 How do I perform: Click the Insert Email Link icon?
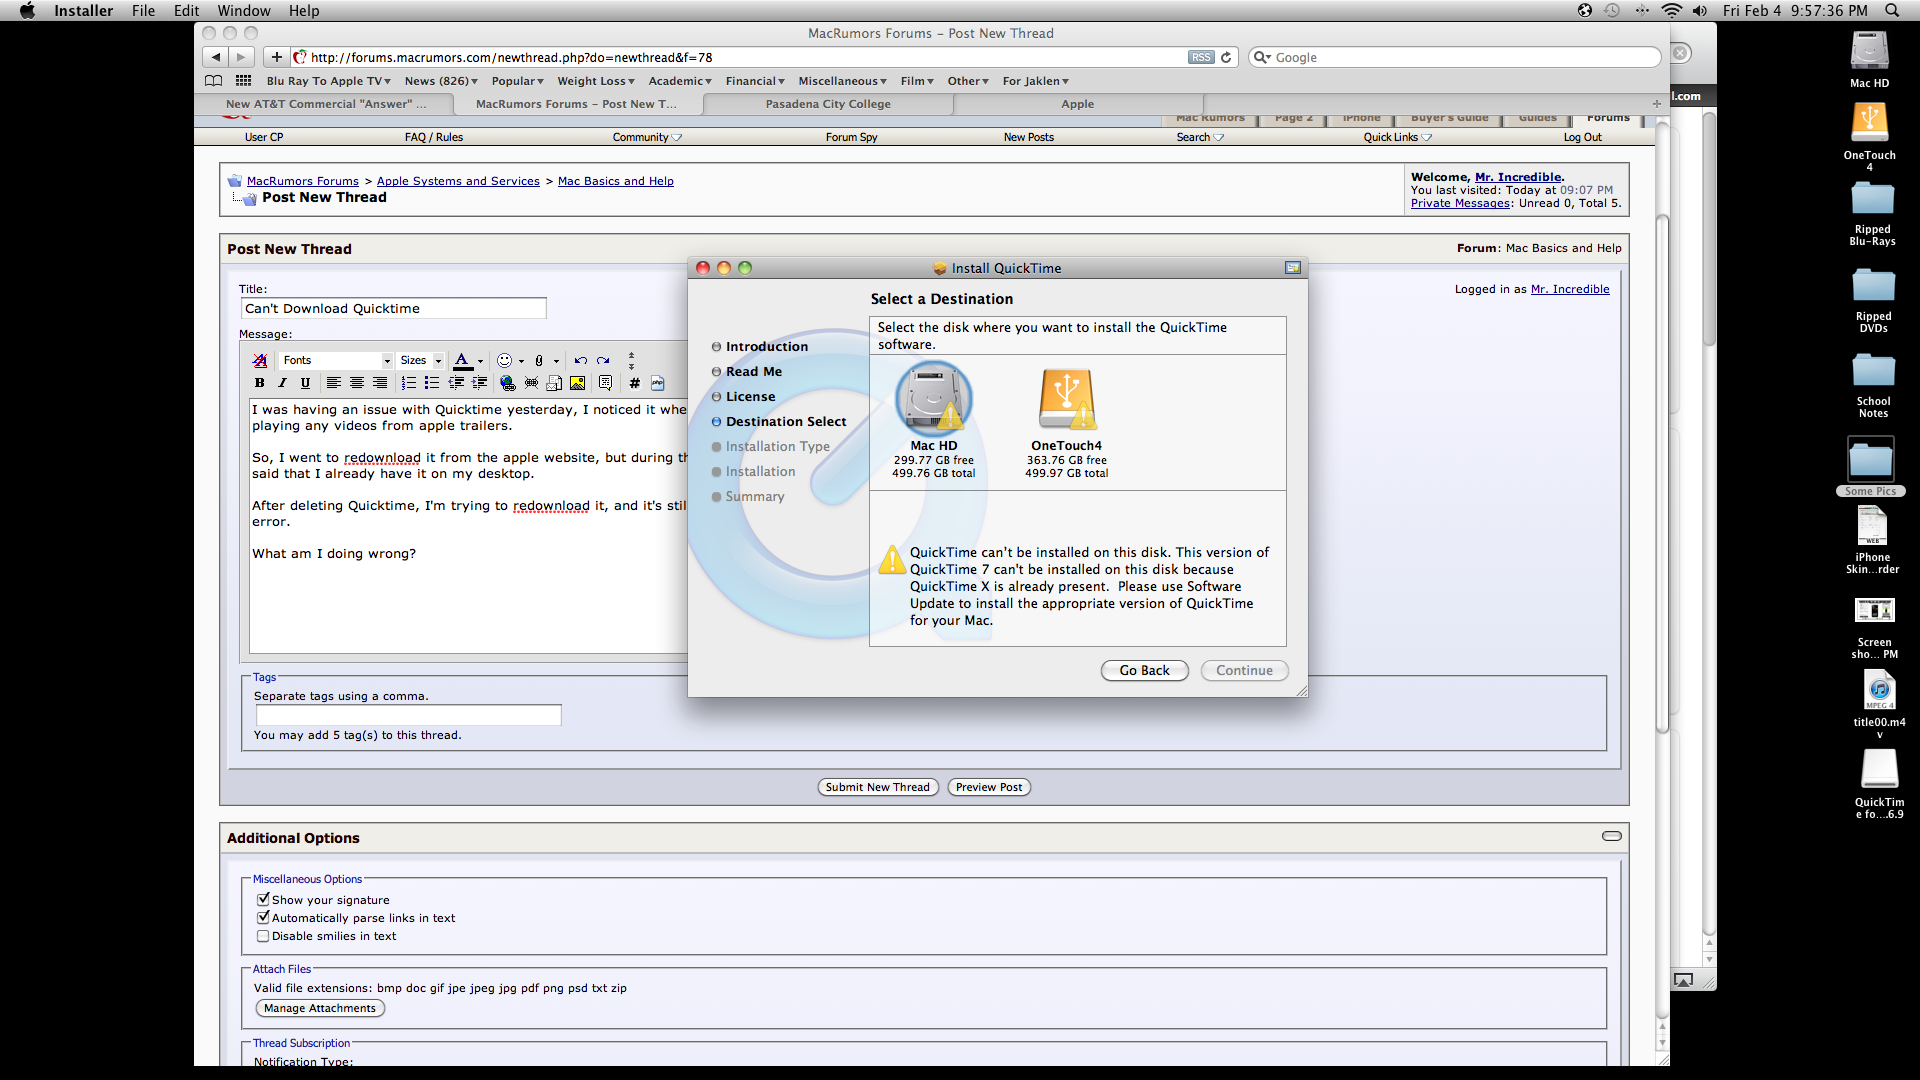click(554, 383)
